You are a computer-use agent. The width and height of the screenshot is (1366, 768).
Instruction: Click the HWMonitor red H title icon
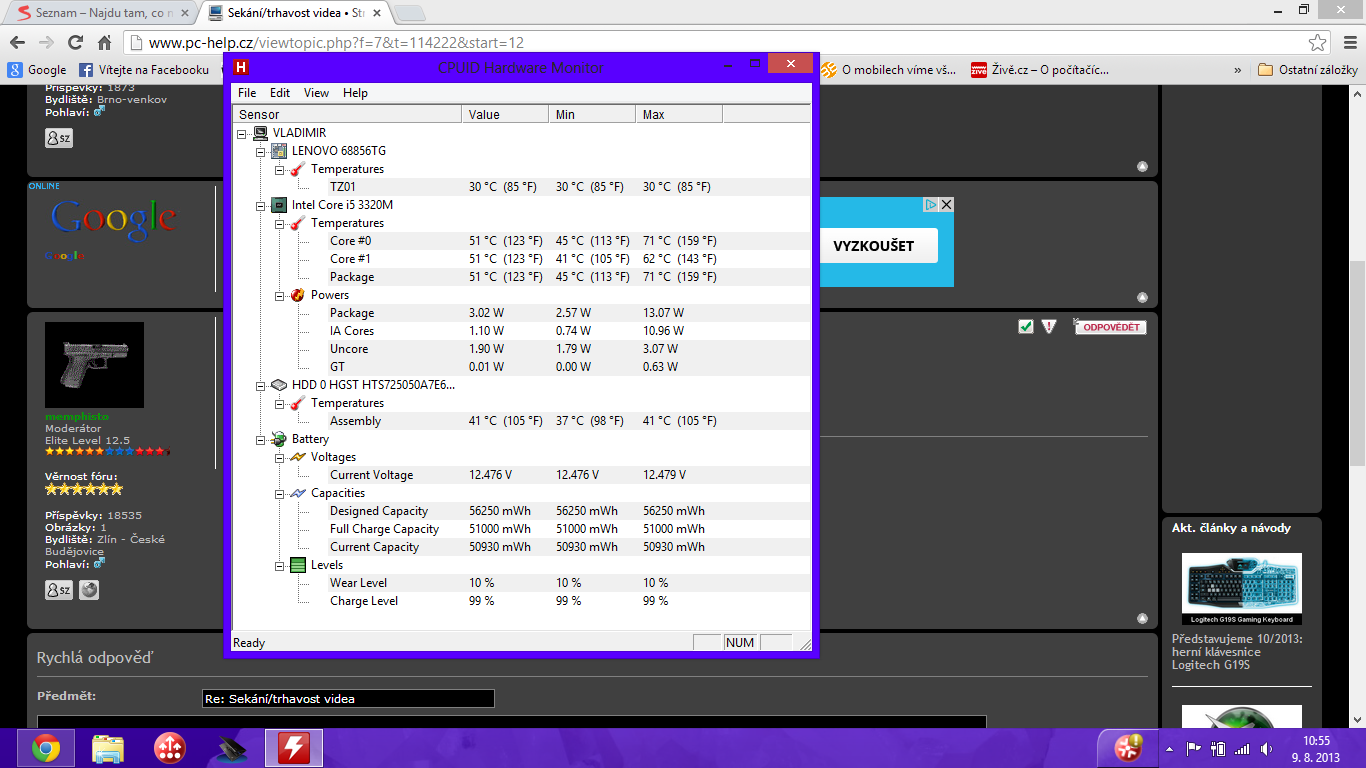click(241, 68)
